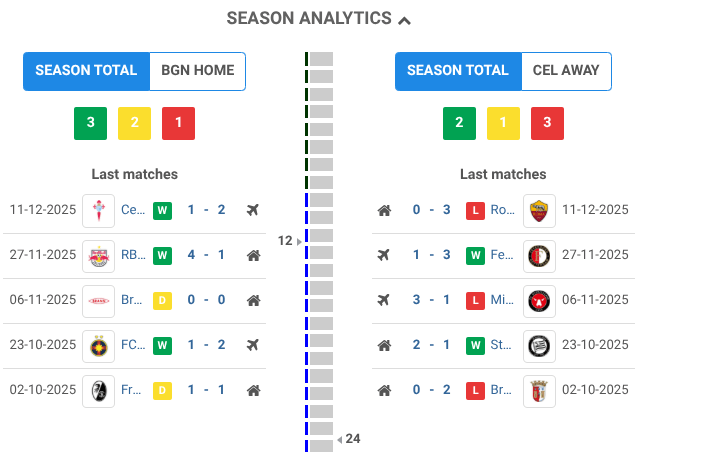Click the RB Salzburg team logo
Screen dimensions: 705x452
coord(98,255)
